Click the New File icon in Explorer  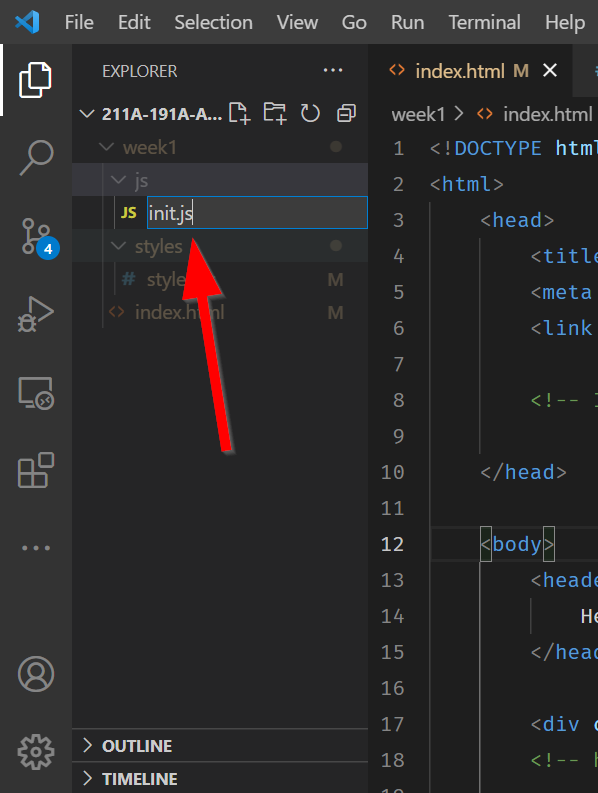(x=239, y=113)
